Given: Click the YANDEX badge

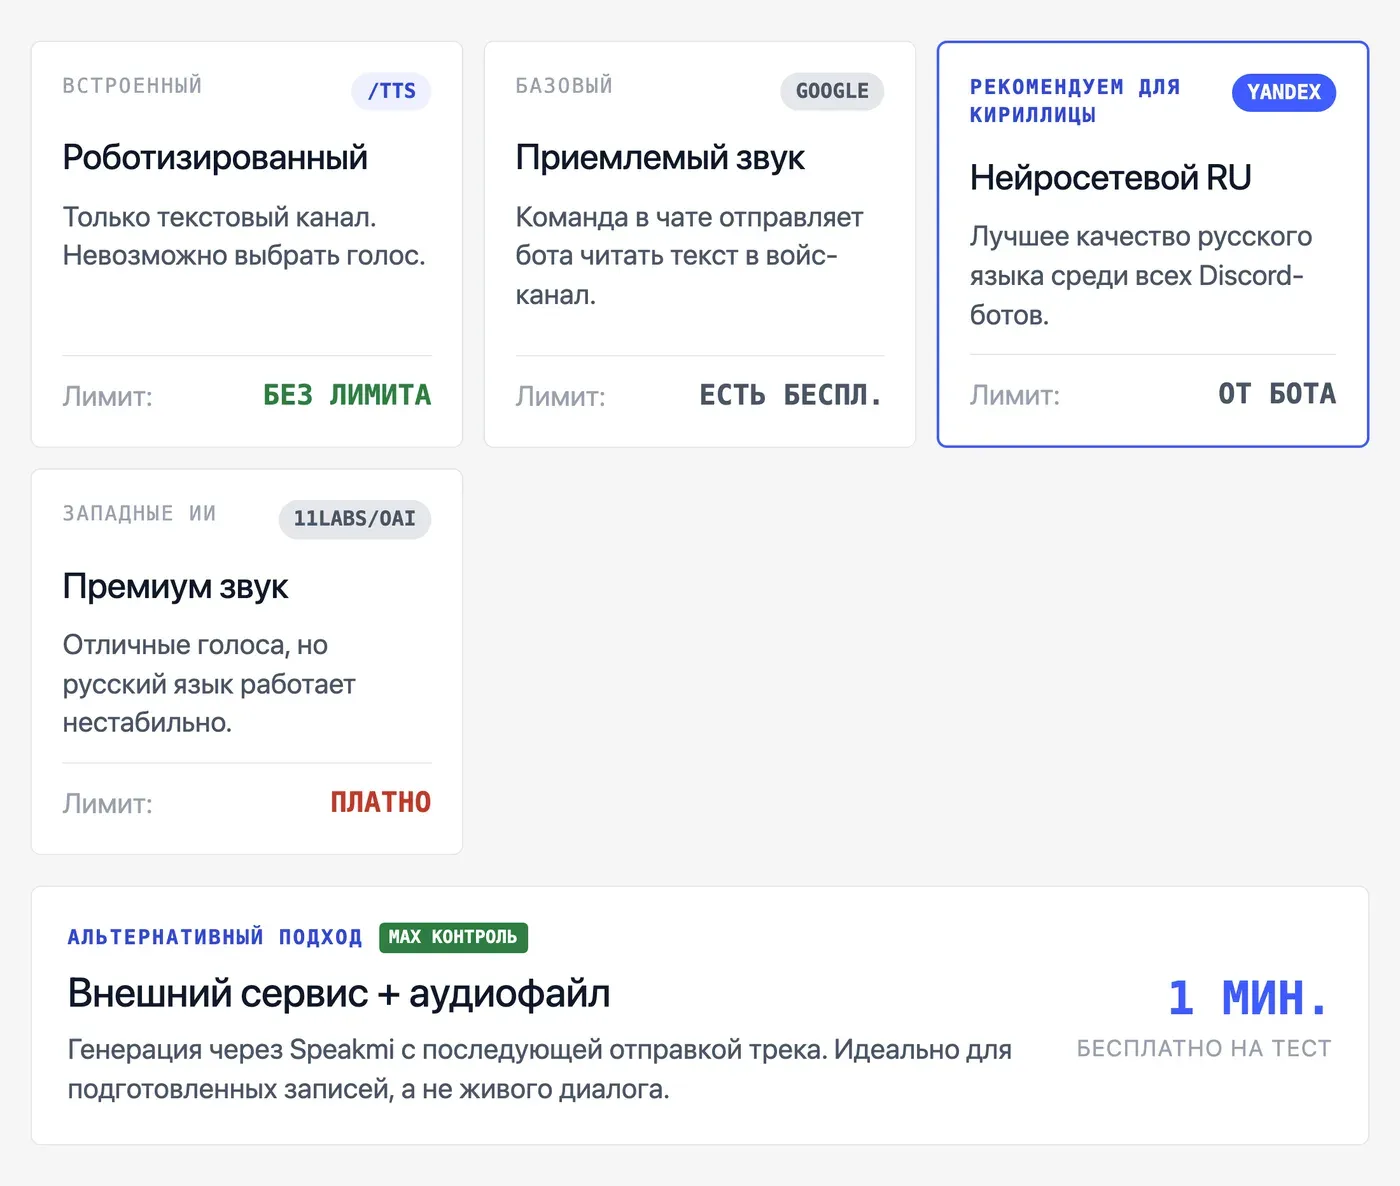Looking at the screenshot, I should click(1284, 92).
